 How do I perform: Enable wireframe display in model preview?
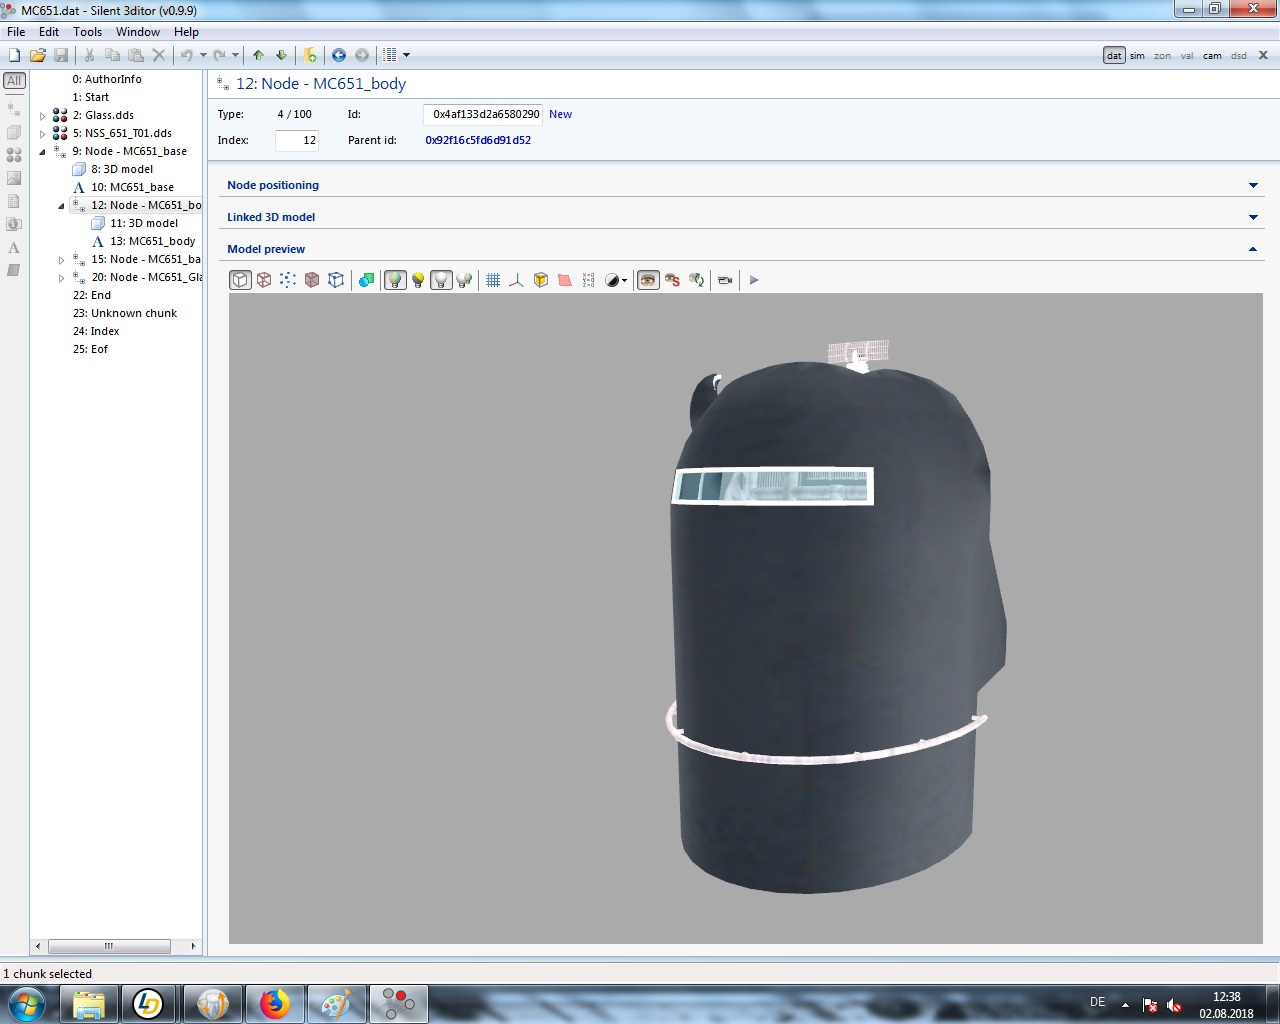(264, 280)
